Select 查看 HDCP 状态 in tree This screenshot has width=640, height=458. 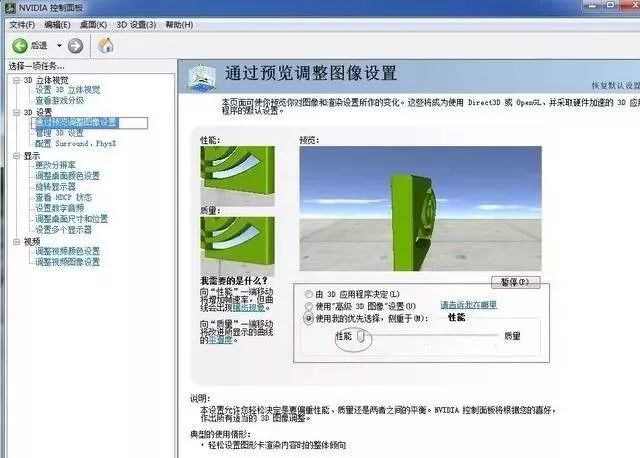pyautogui.click(x=64, y=198)
